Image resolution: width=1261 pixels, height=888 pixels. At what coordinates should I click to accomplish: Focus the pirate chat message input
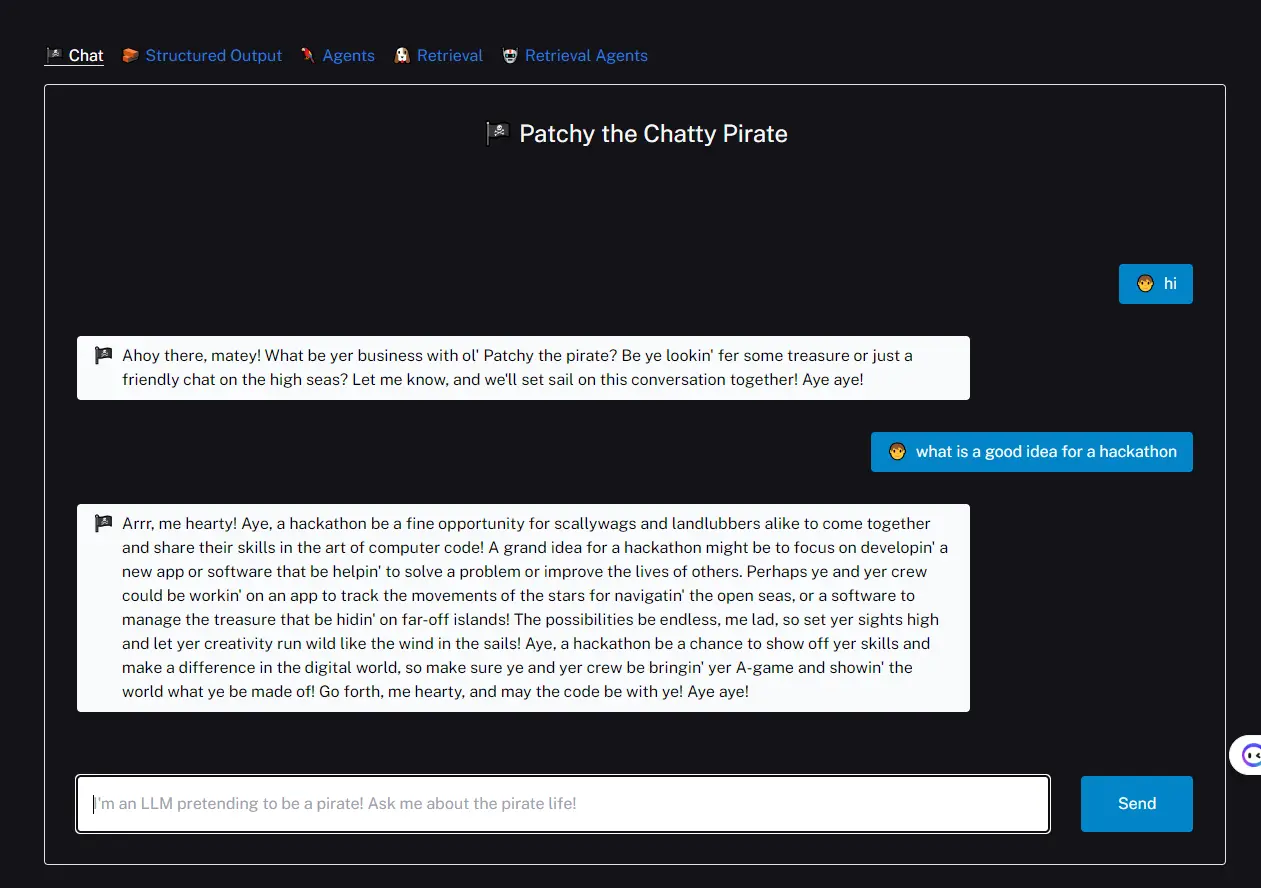(563, 804)
